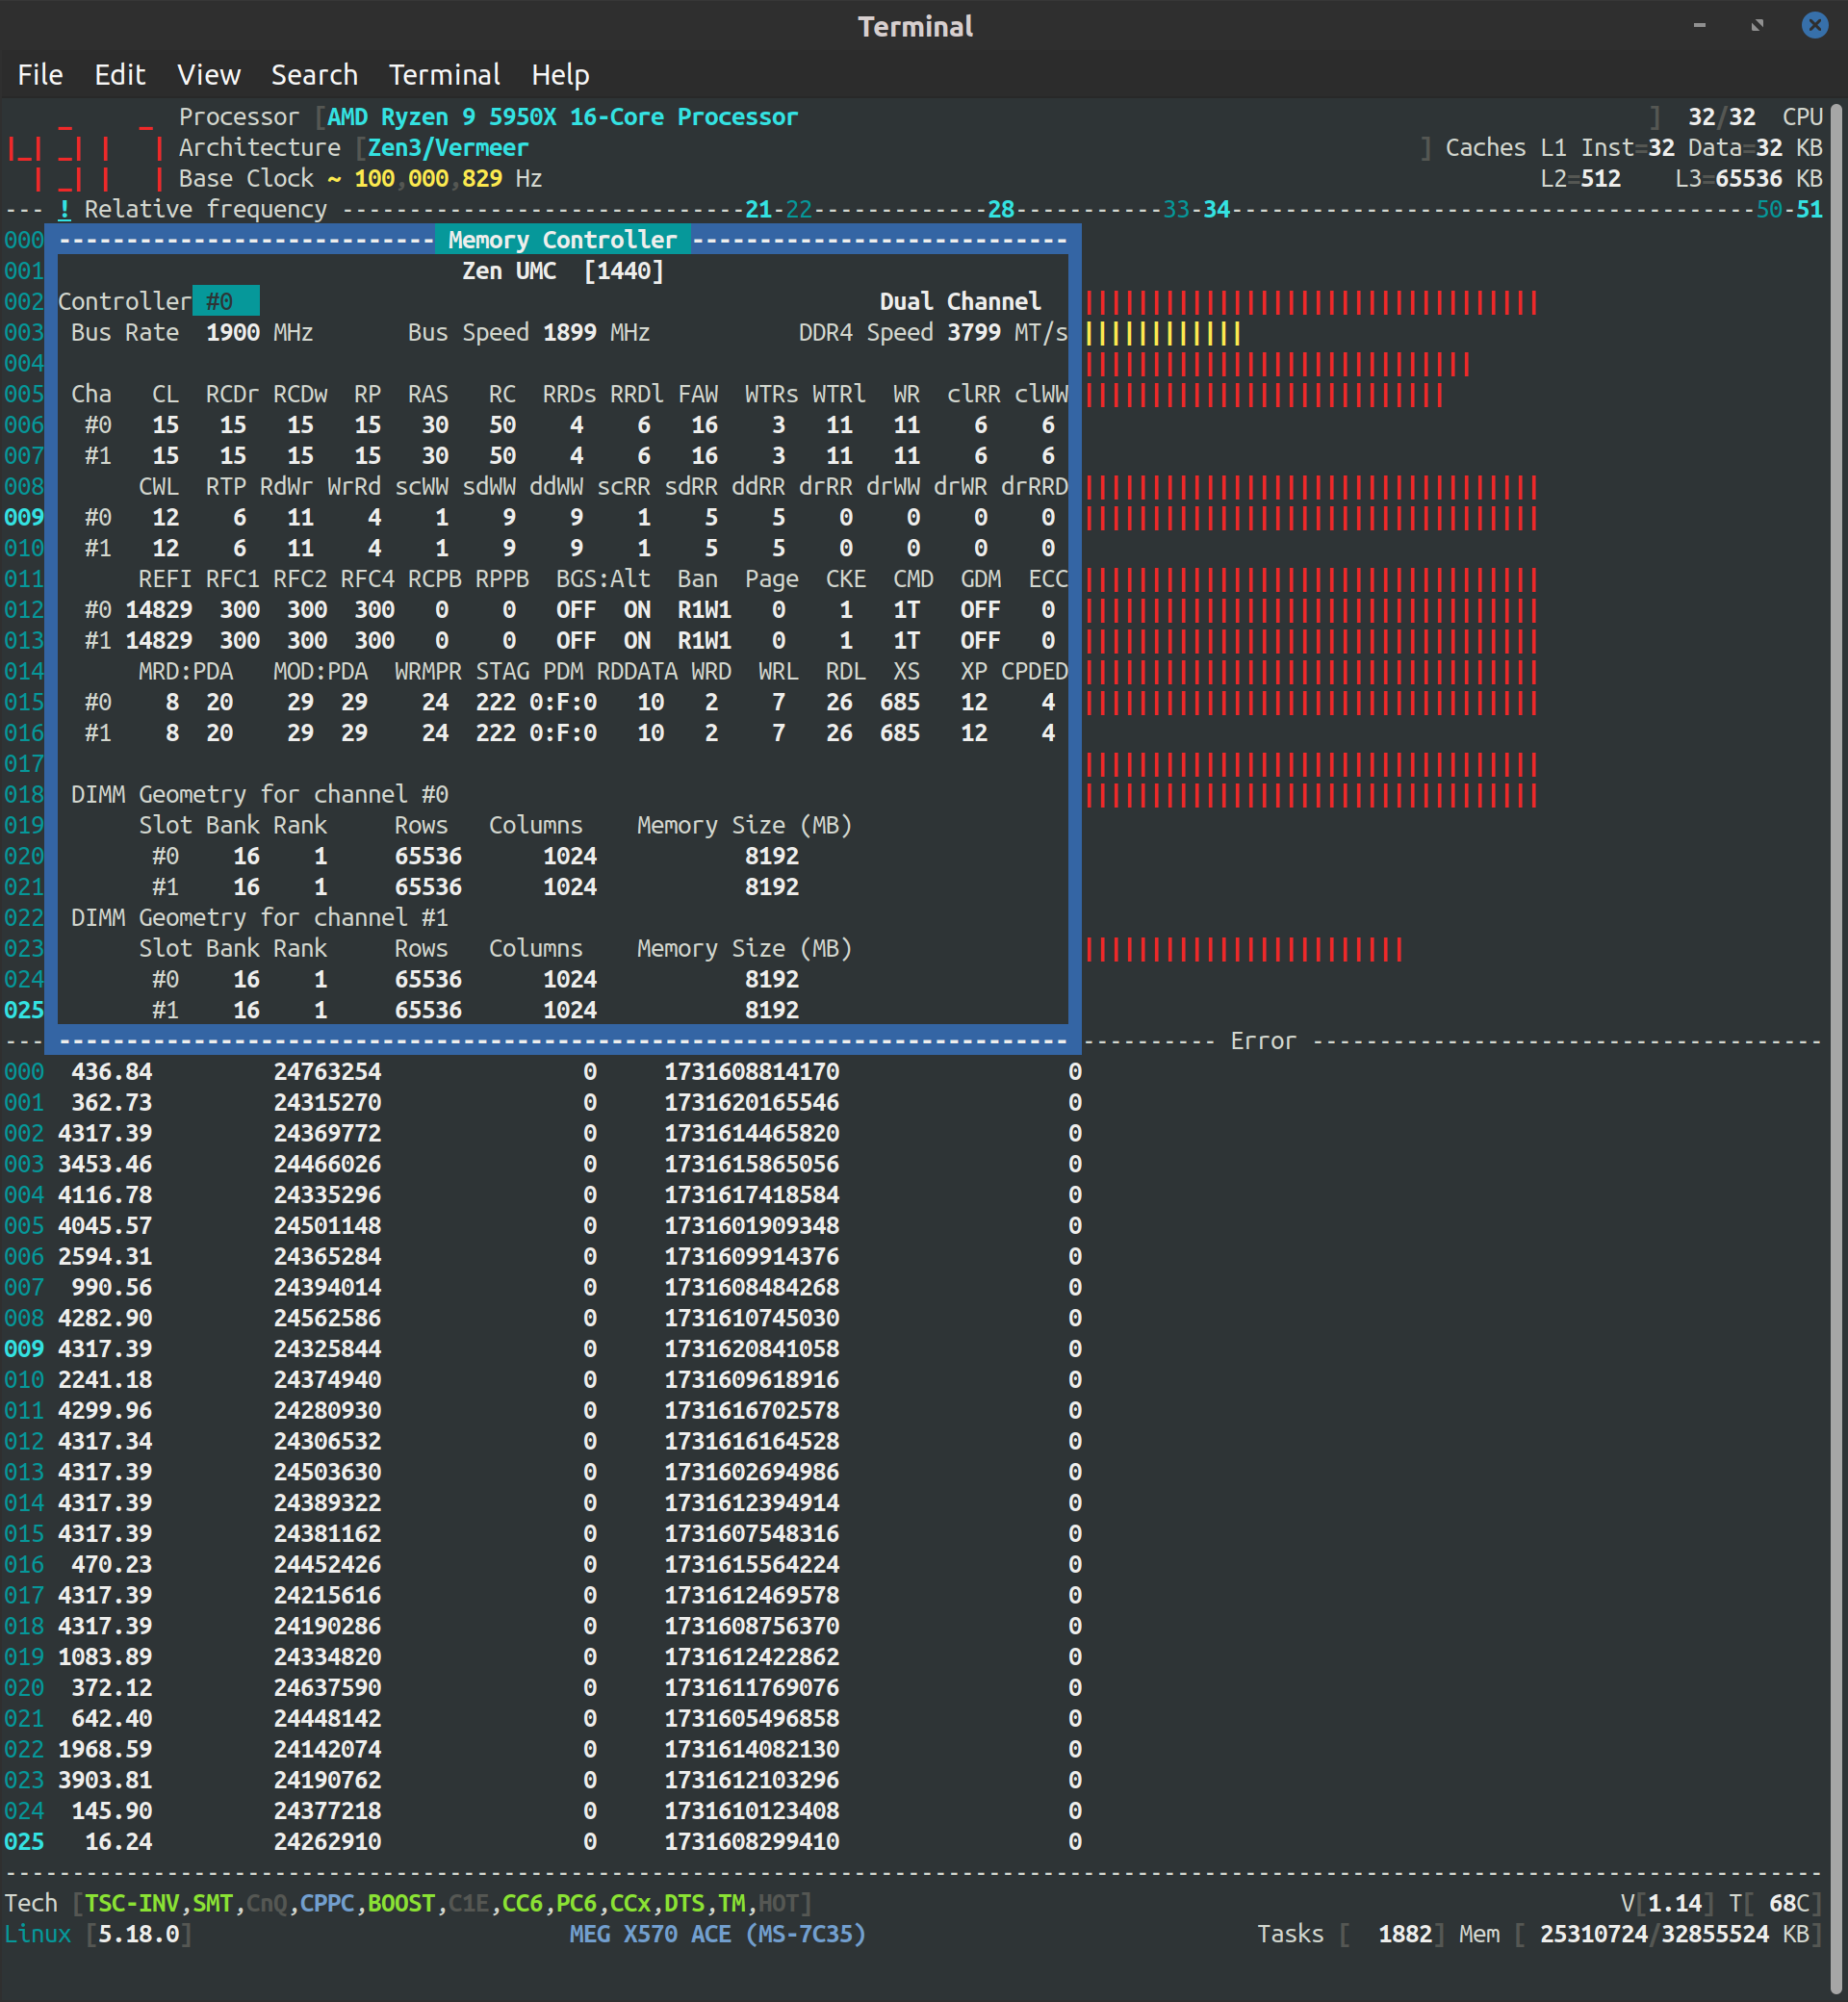Click CPU 025 frequency 16.24
1848x2002 pixels.
118,1842
